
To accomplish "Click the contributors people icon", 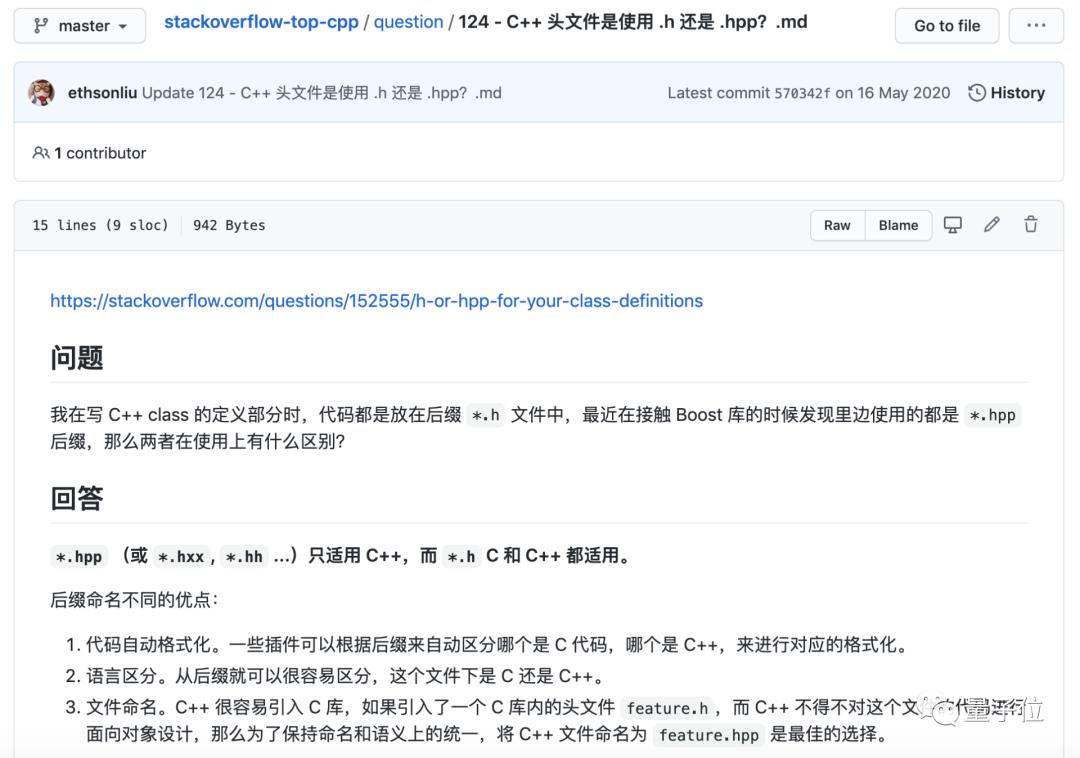I will [x=41, y=152].
